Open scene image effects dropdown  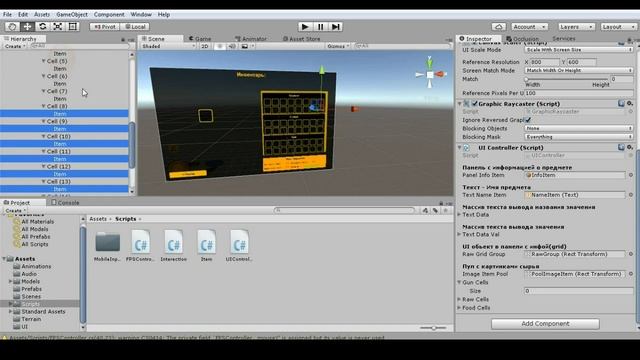pyautogui.click(x=247, y=46)
